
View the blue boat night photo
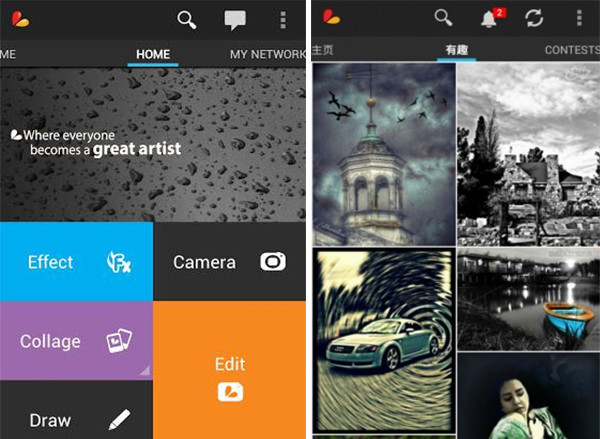528,298
